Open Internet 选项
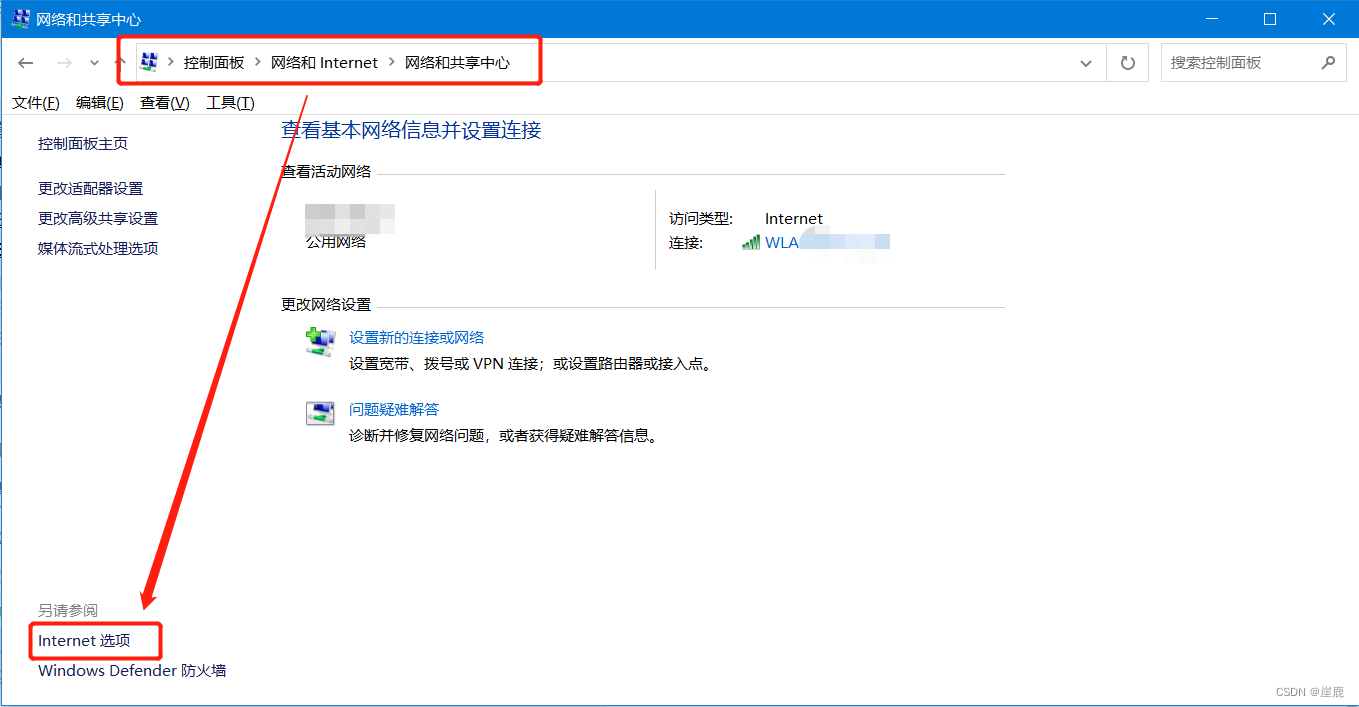This screenshot has width=1359, height=707. pyautogui.click(x=84, y=640)
